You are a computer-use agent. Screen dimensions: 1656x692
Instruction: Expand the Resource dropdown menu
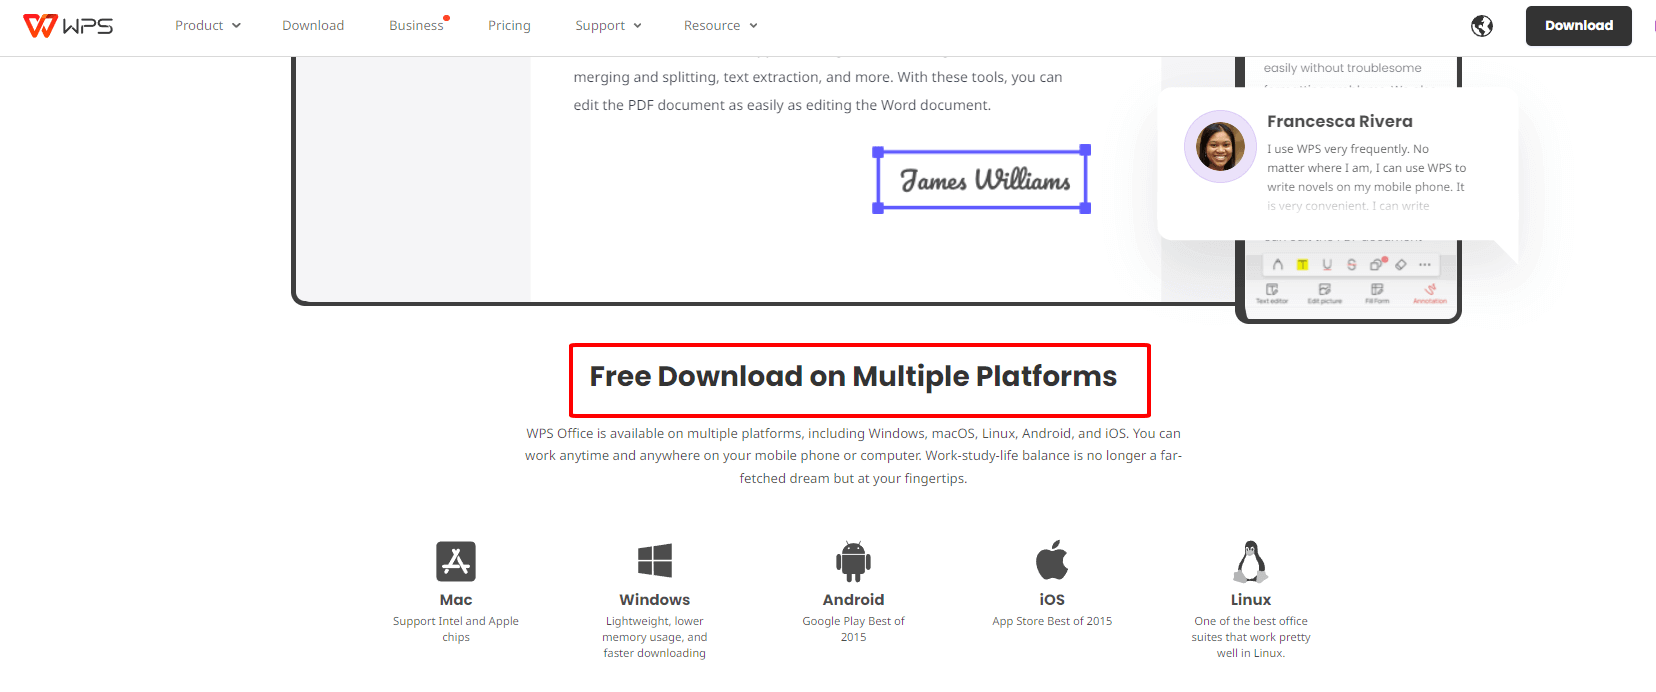click(x=721, y=26)
